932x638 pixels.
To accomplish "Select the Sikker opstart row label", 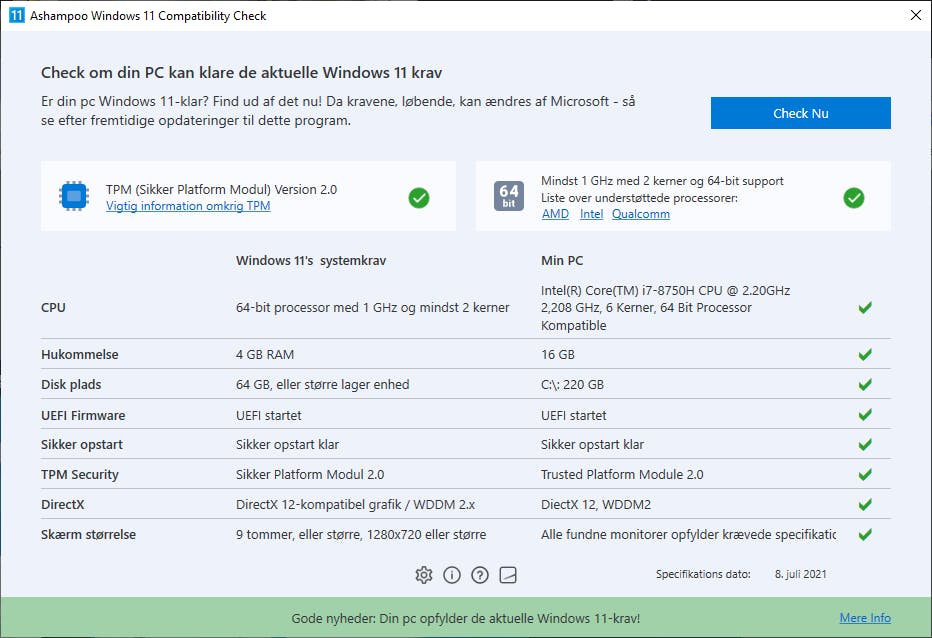I will (81, 444).
